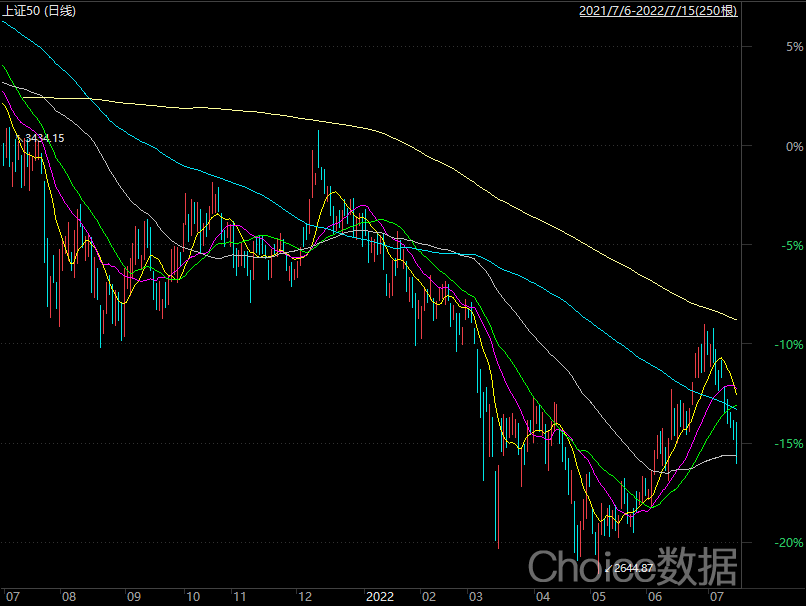Click the 09 month marker on time axis

[134, 597]
